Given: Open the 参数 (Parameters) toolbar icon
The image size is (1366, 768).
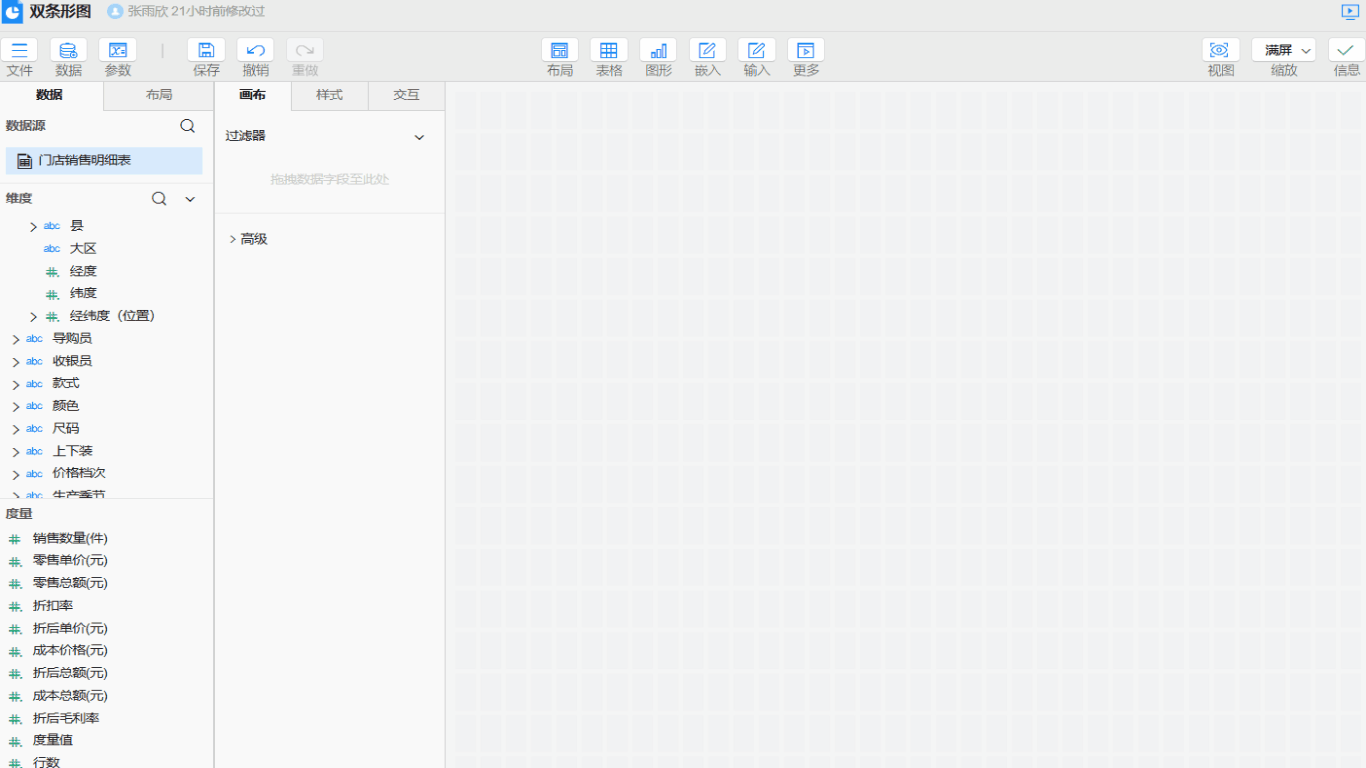Looking at the screenshot, I should pyautogui.click(x=118, y=51).
